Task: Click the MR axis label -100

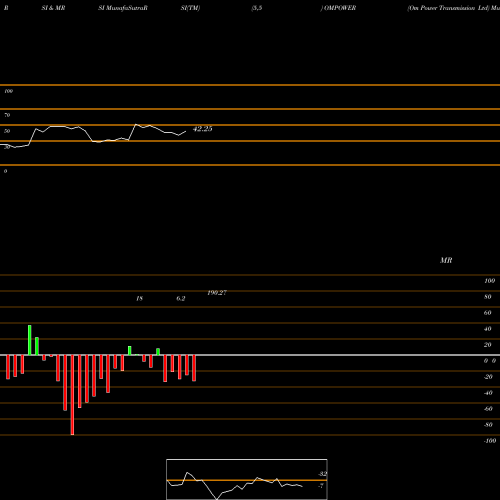Action: (490, 441)
